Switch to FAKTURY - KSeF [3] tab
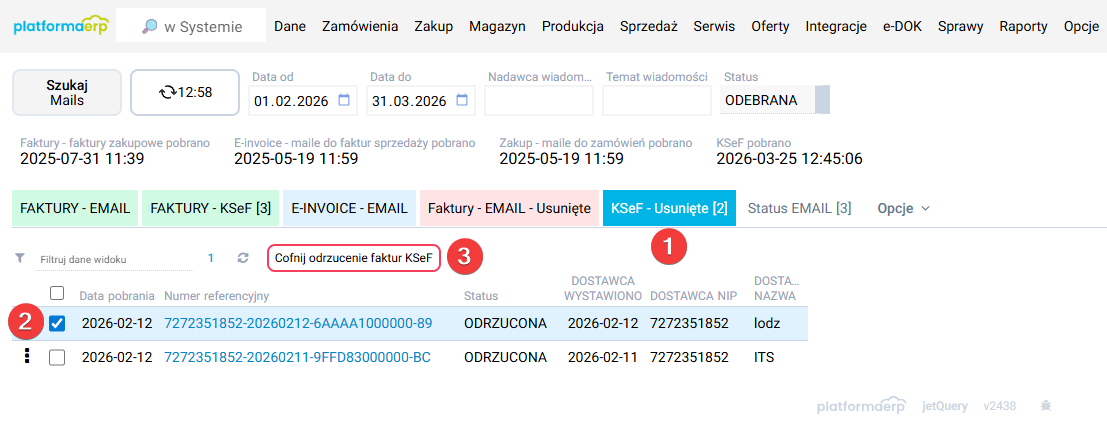This screenshot has height=425, width=1107. pyautogui.click(x=210, y=208)
